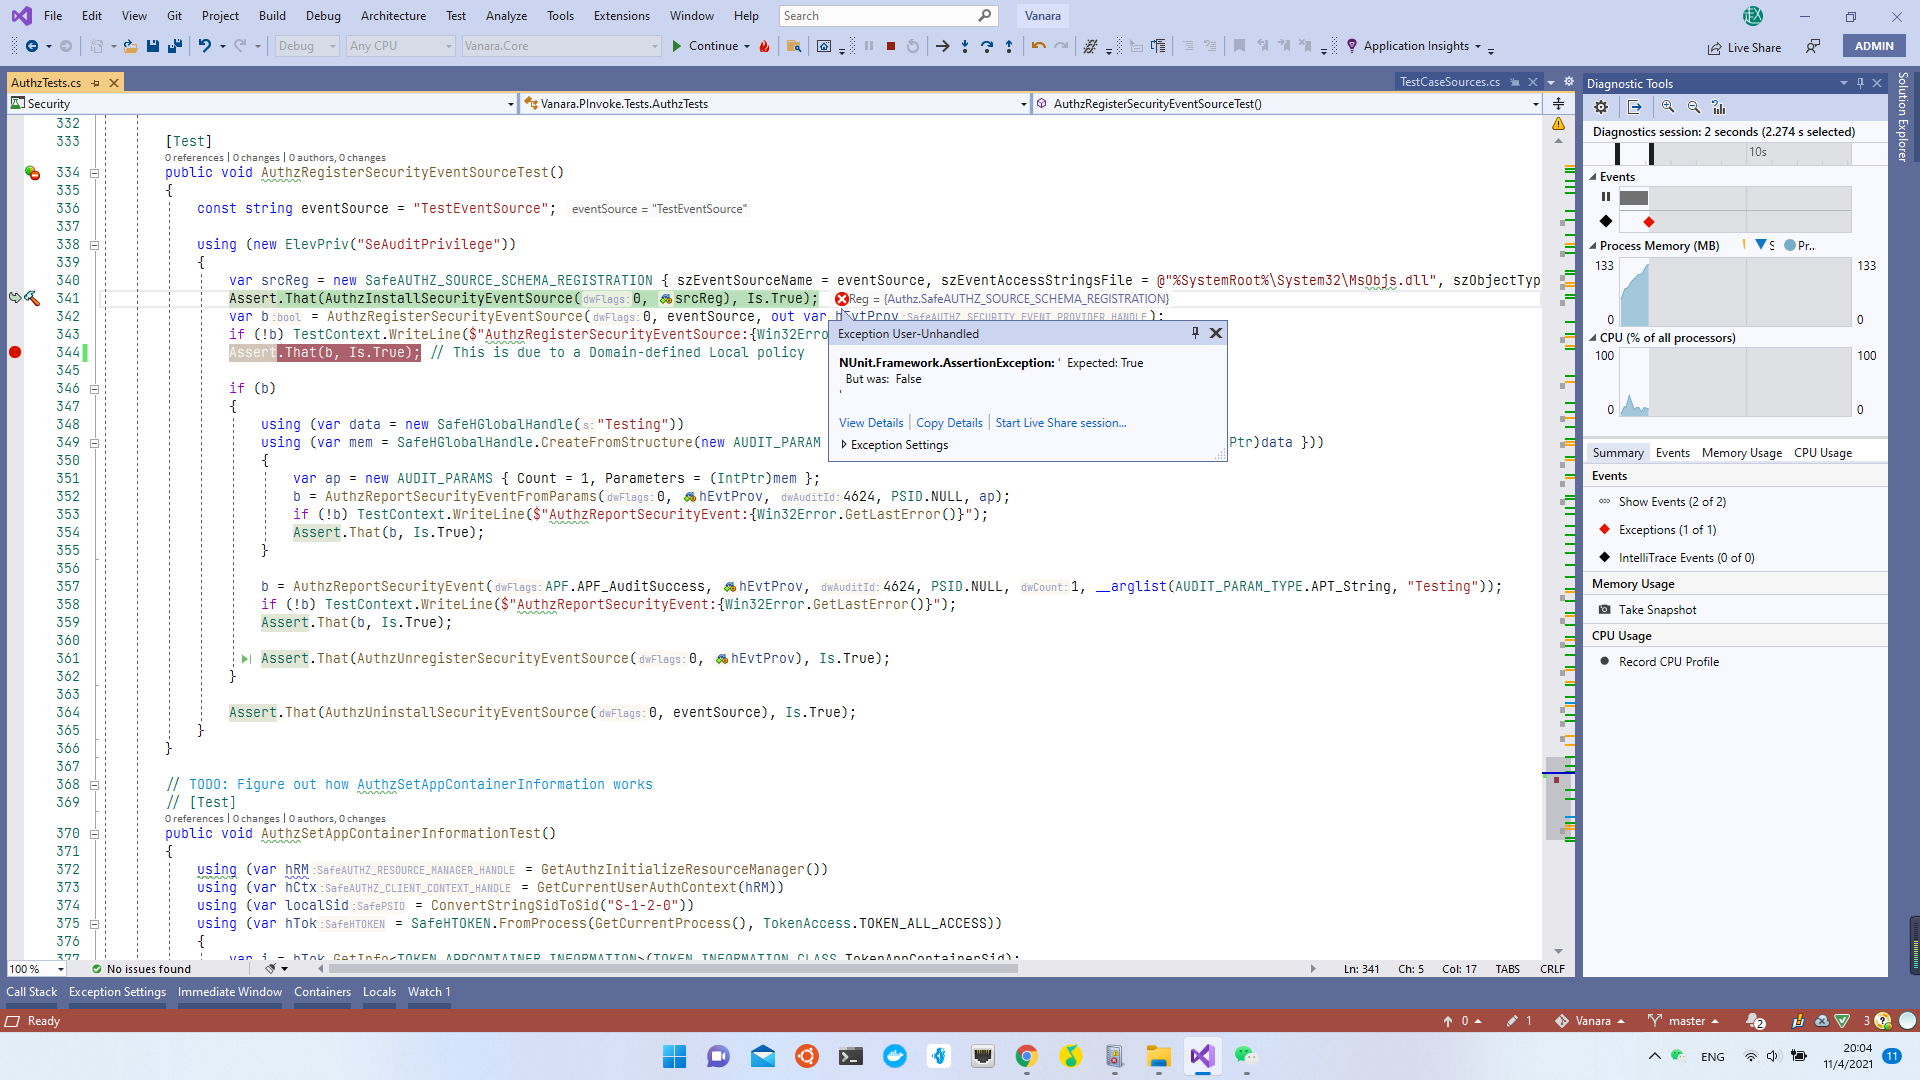Toggle the breakpoint on line 344

click(15, 352)
